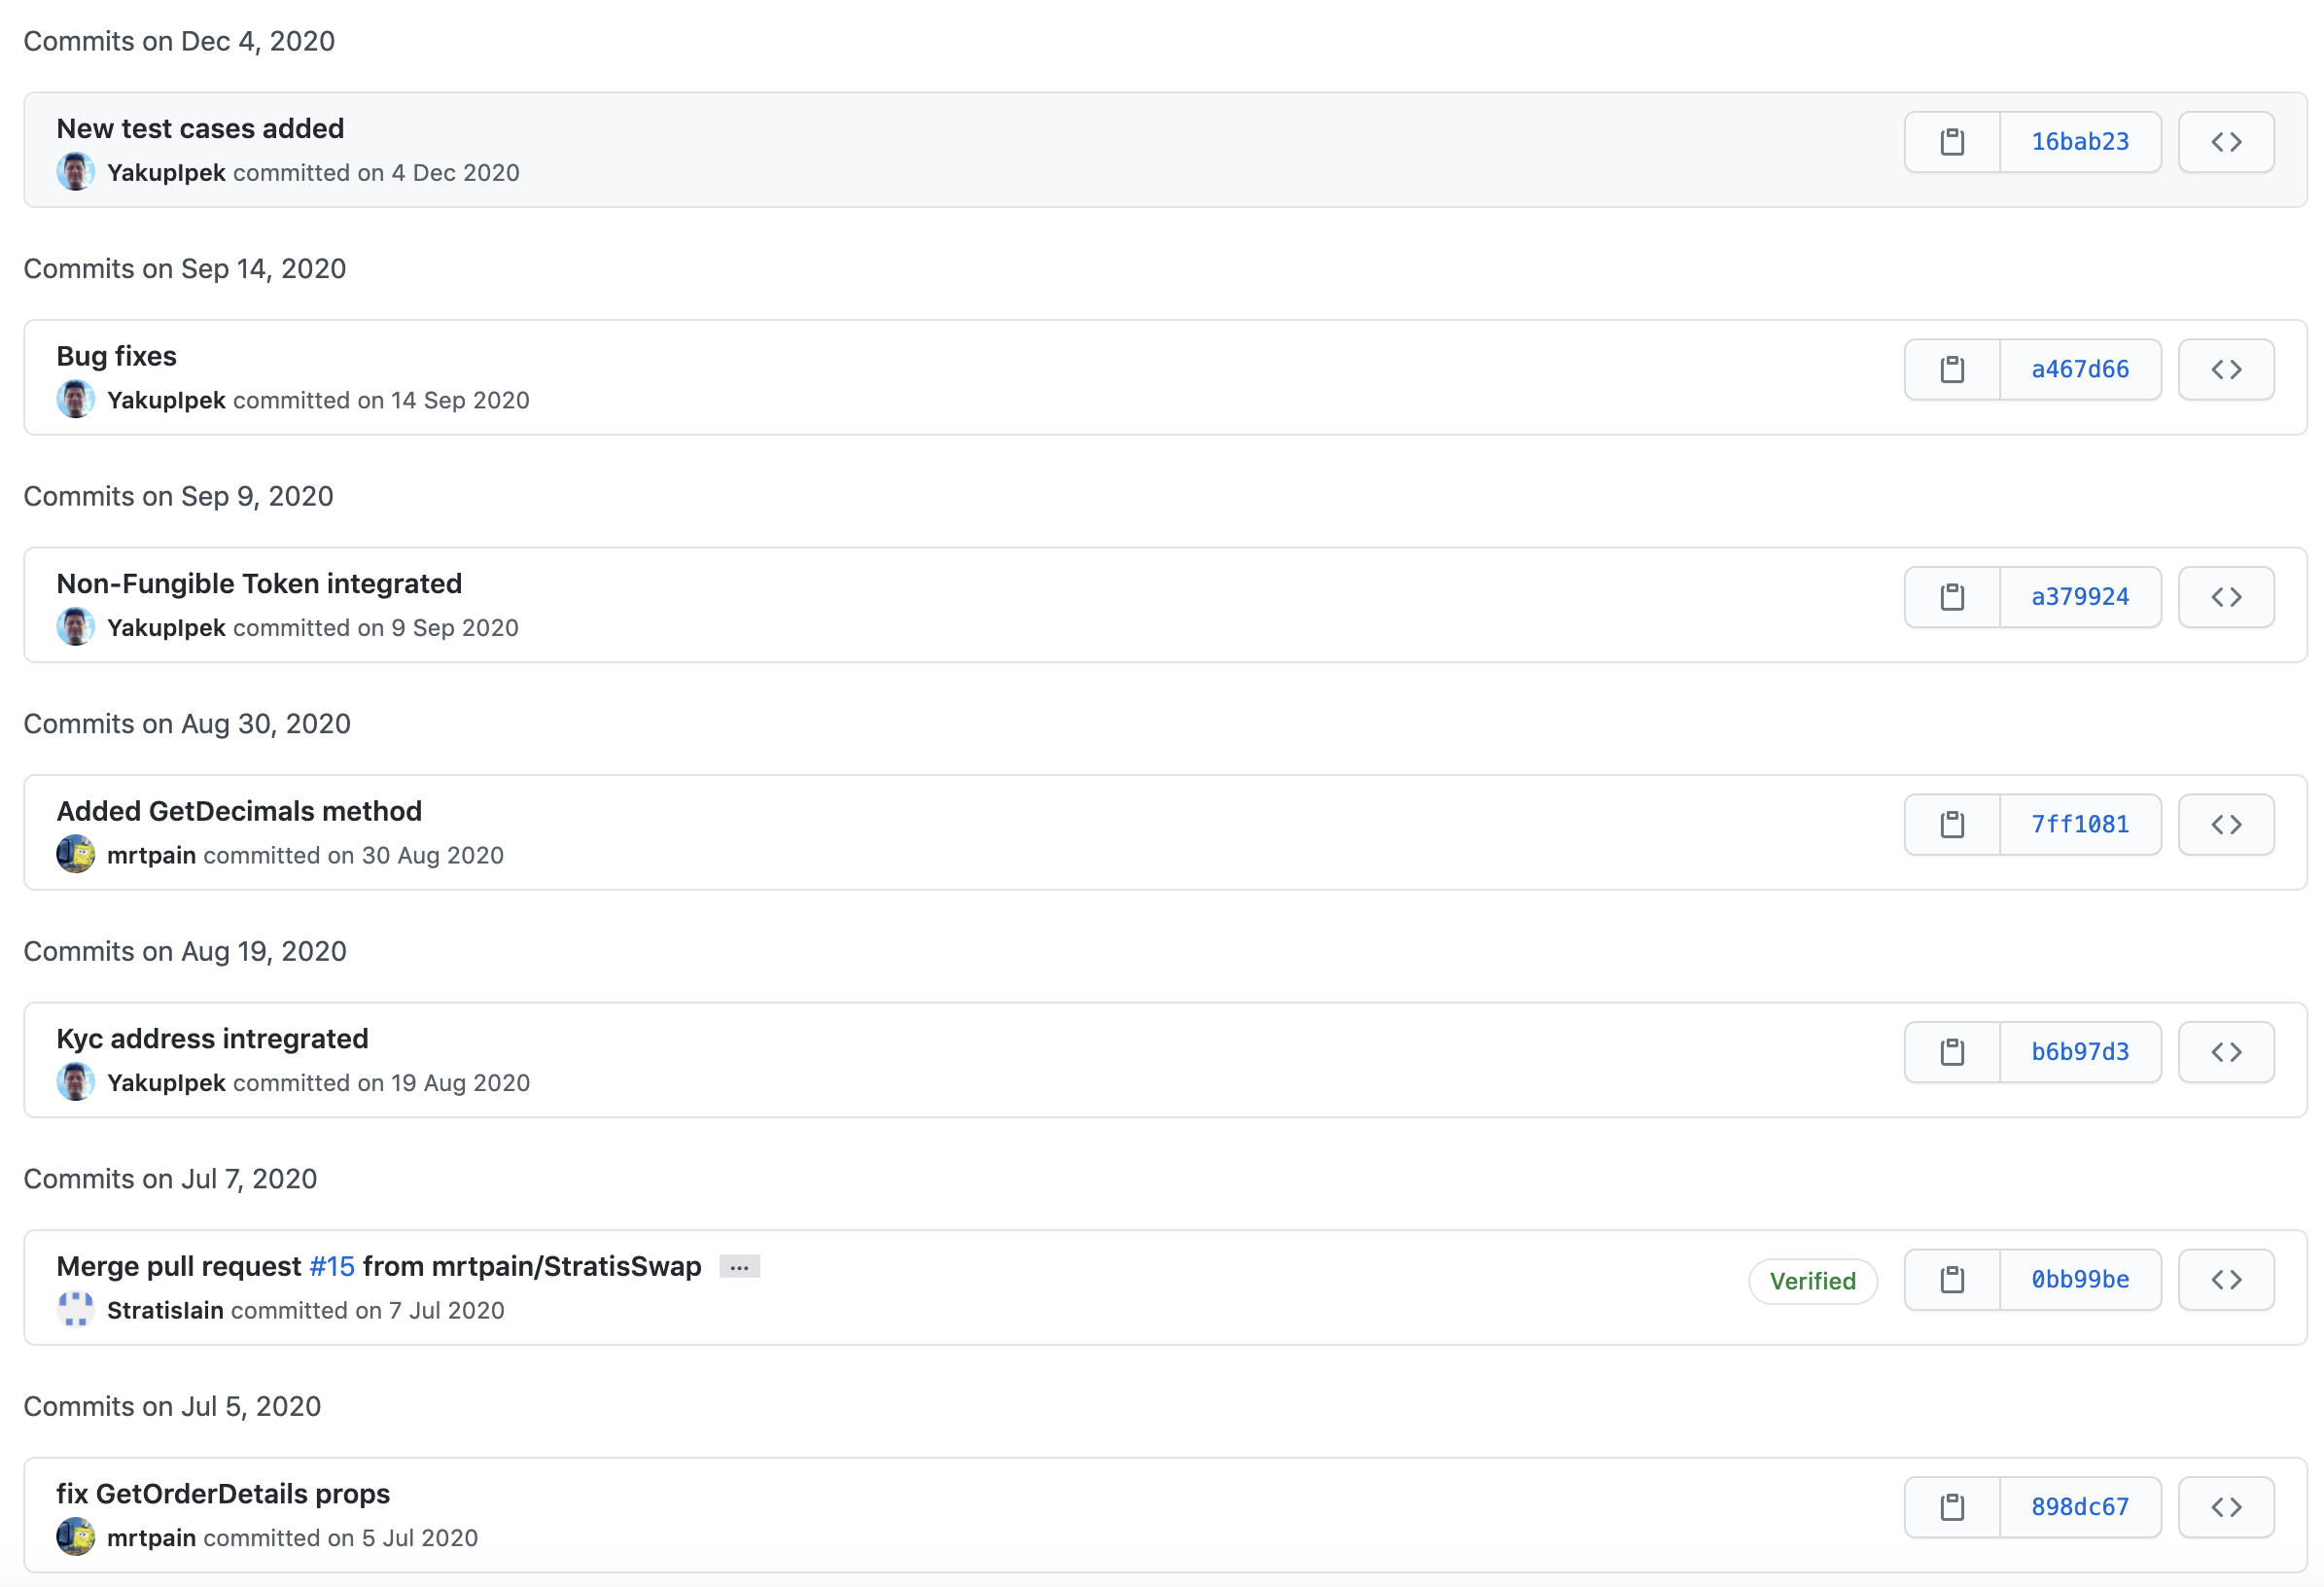Browse repository at commit 16bab23
Viewport: 2324px width, 1587px height.
2225,142
